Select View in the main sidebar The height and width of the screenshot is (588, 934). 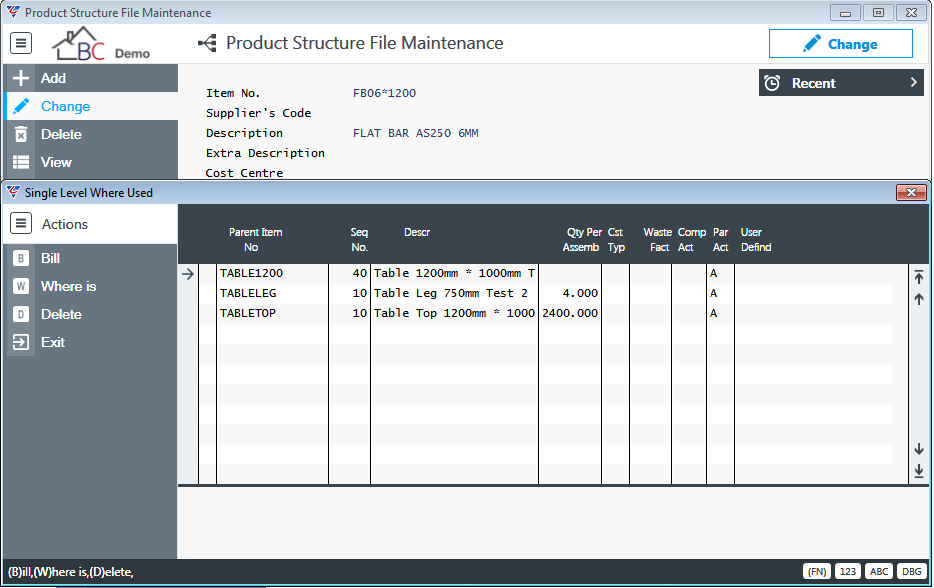pos(91,162)
